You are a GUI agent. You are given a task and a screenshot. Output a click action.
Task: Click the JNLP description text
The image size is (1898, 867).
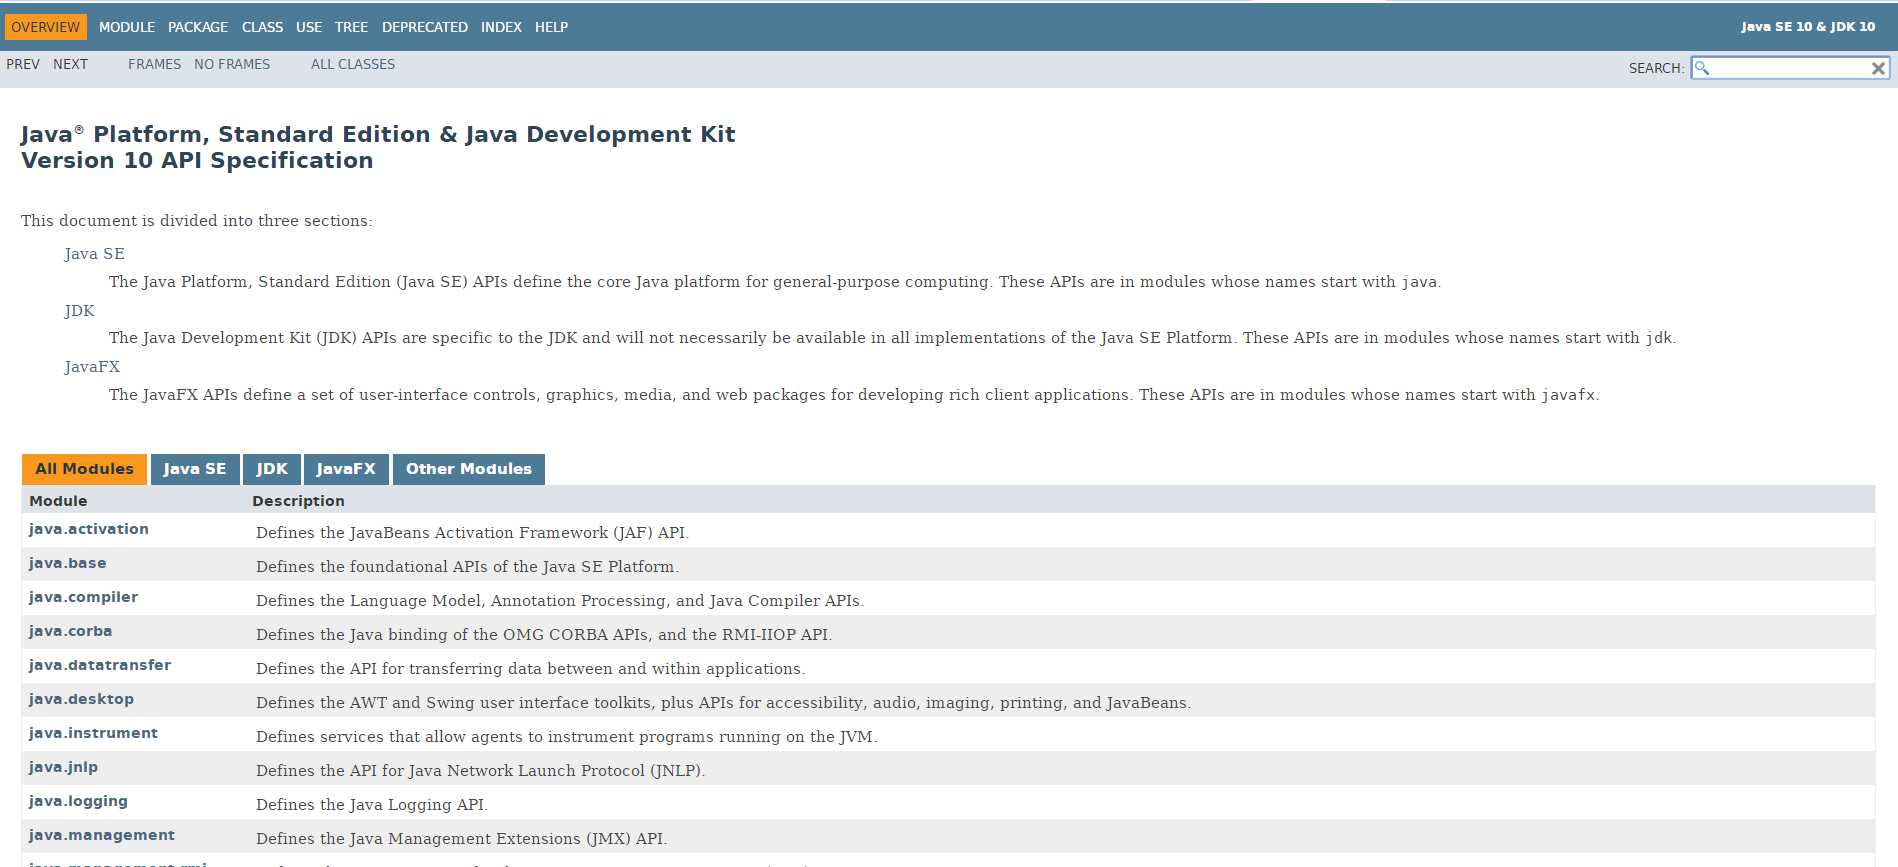[x=480, y=771]
